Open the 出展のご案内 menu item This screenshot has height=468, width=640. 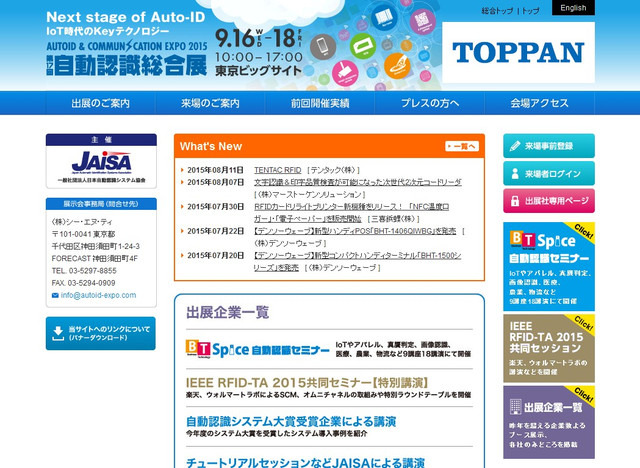[x=100, y=103]
